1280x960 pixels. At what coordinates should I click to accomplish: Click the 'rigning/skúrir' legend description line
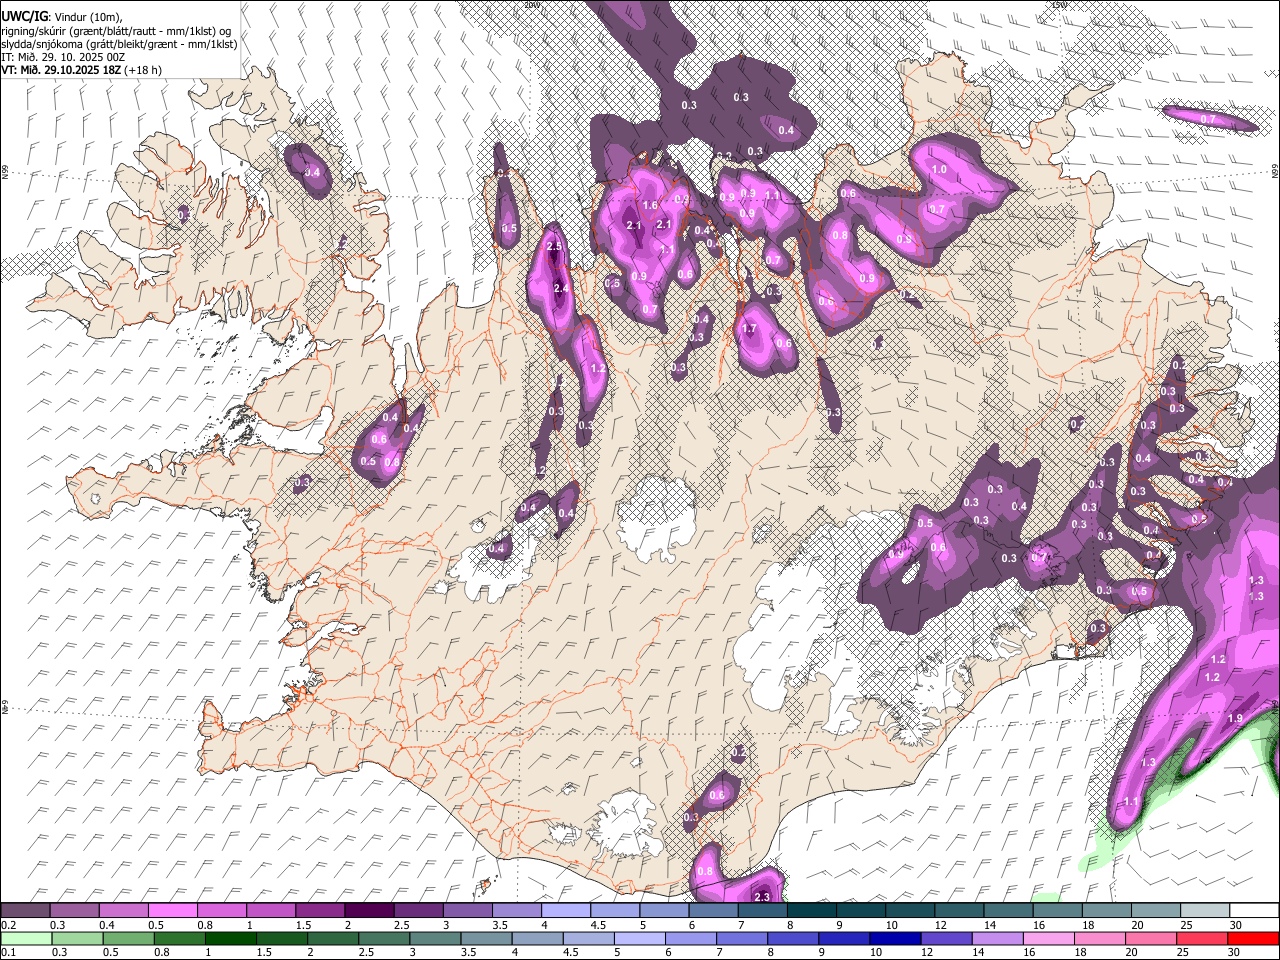tap(117, 31)
